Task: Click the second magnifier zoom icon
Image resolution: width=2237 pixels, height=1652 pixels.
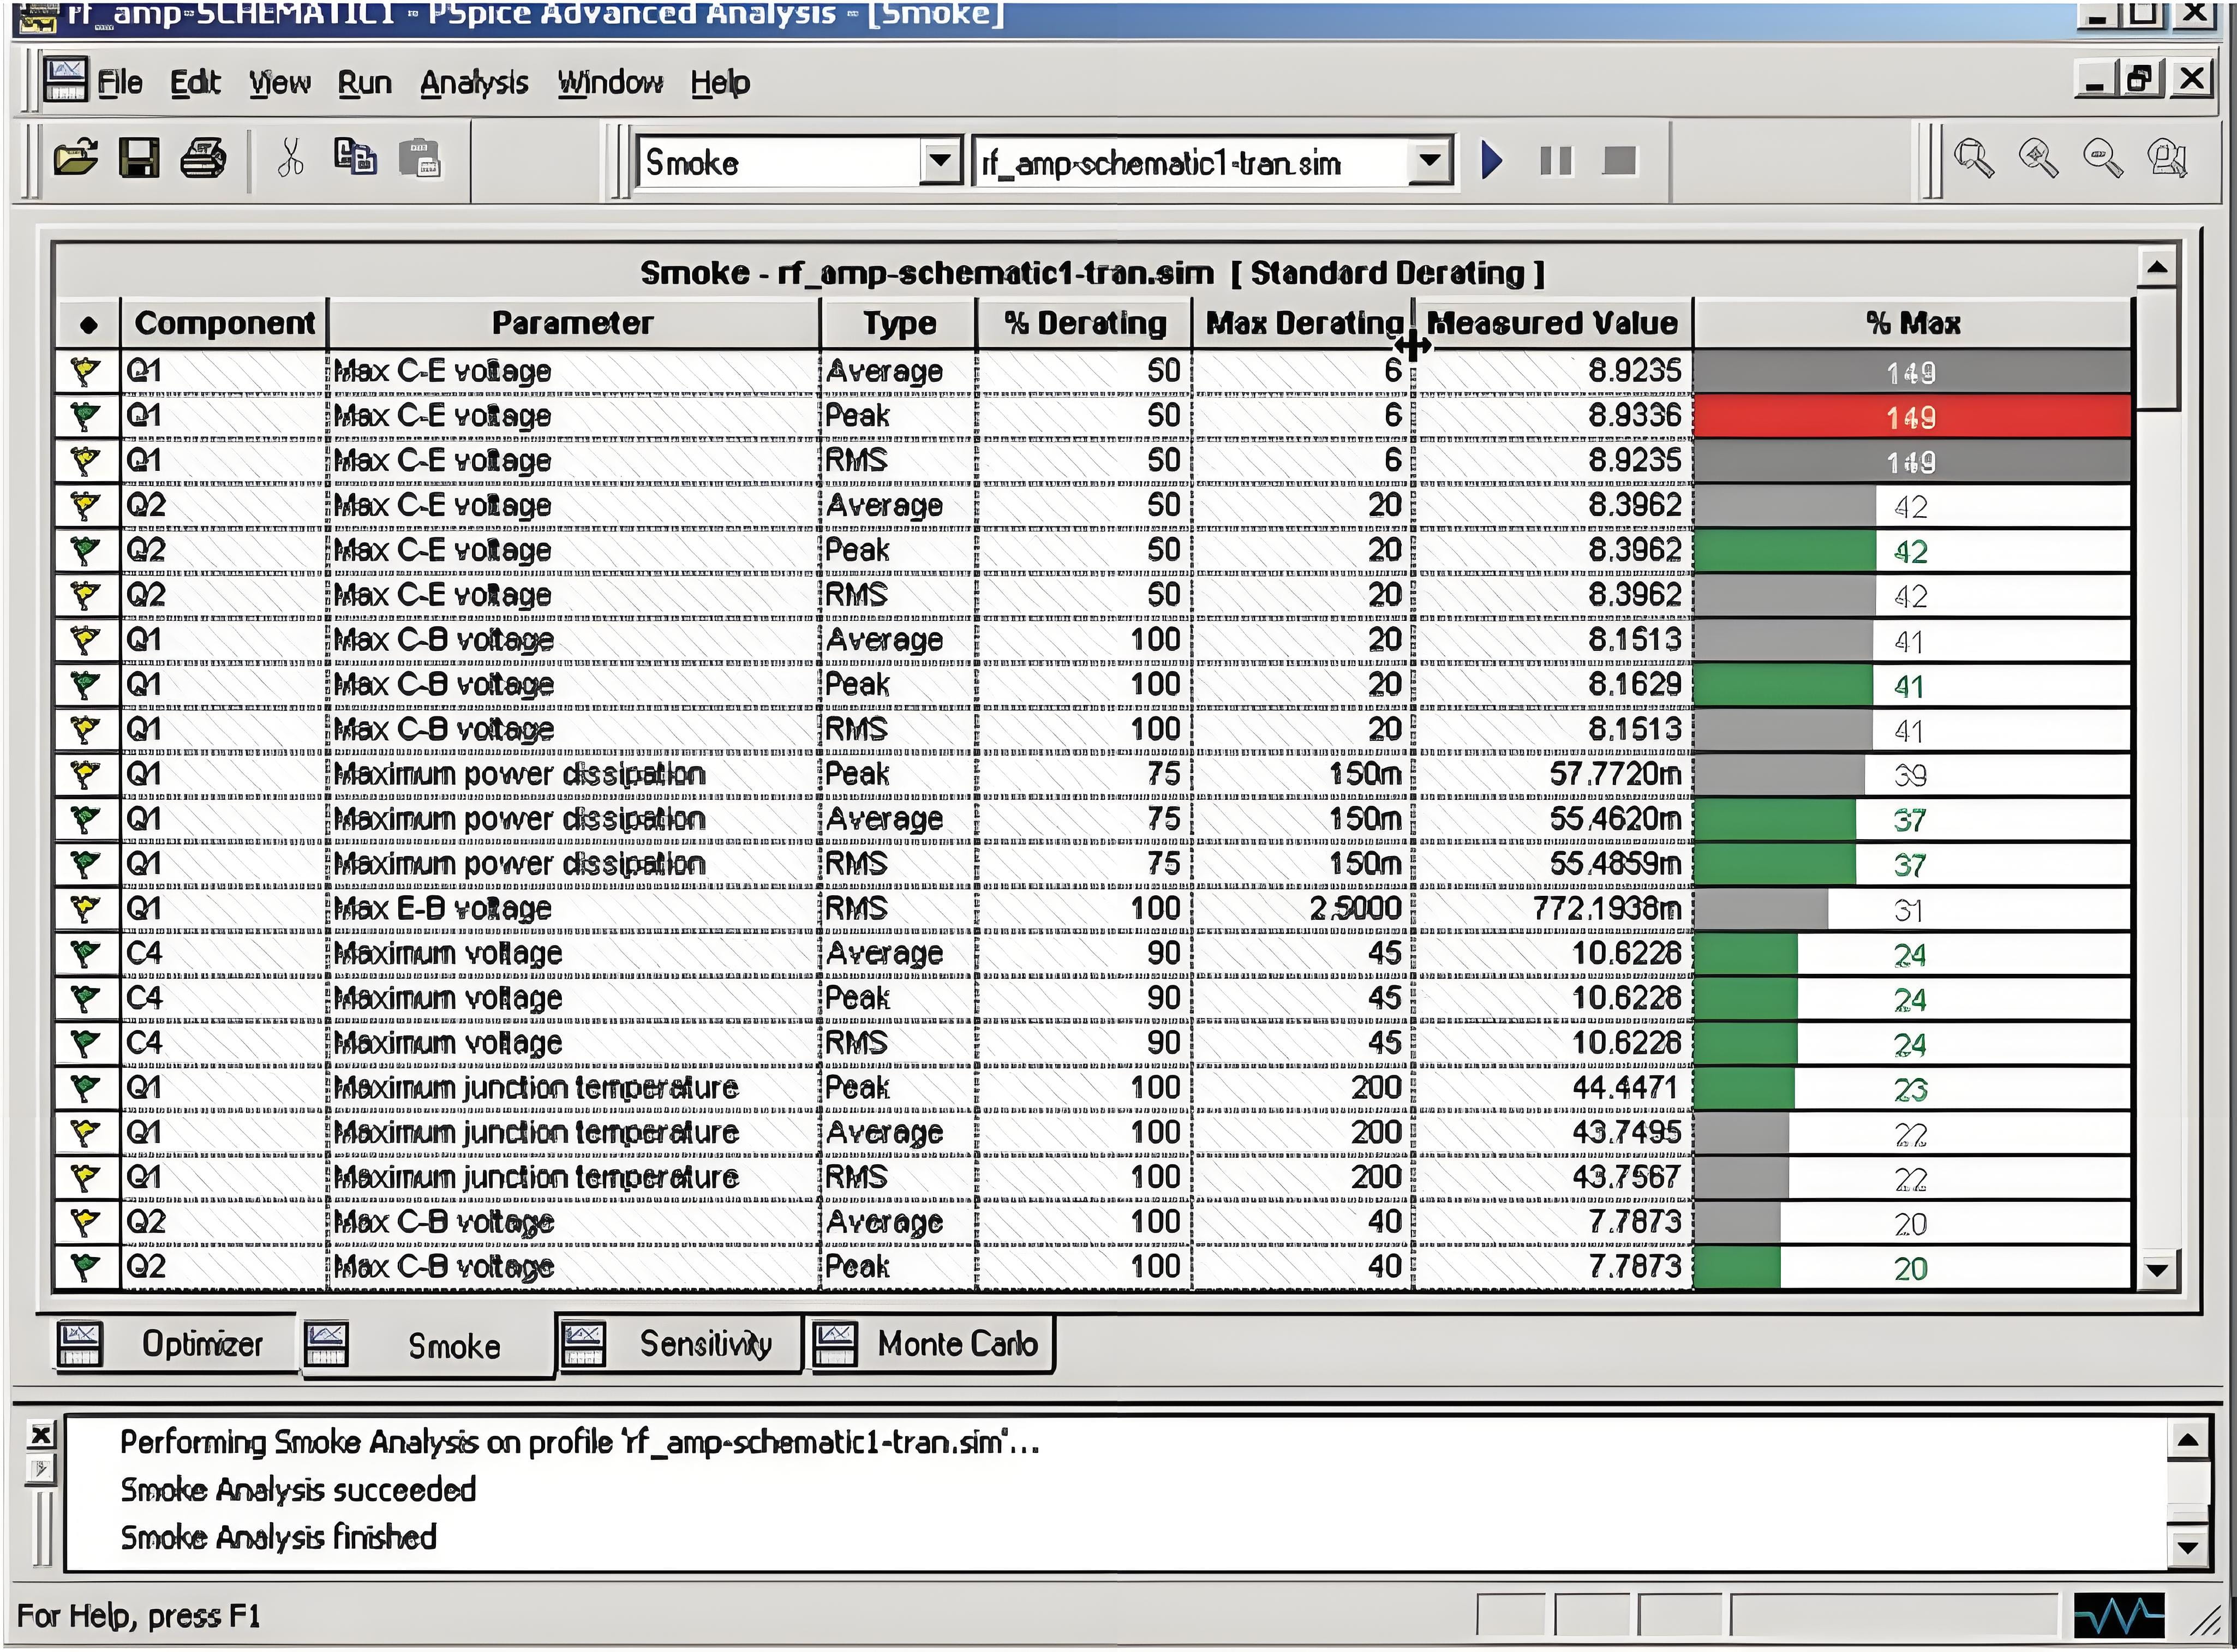Action: click(x=2038, y=158)
